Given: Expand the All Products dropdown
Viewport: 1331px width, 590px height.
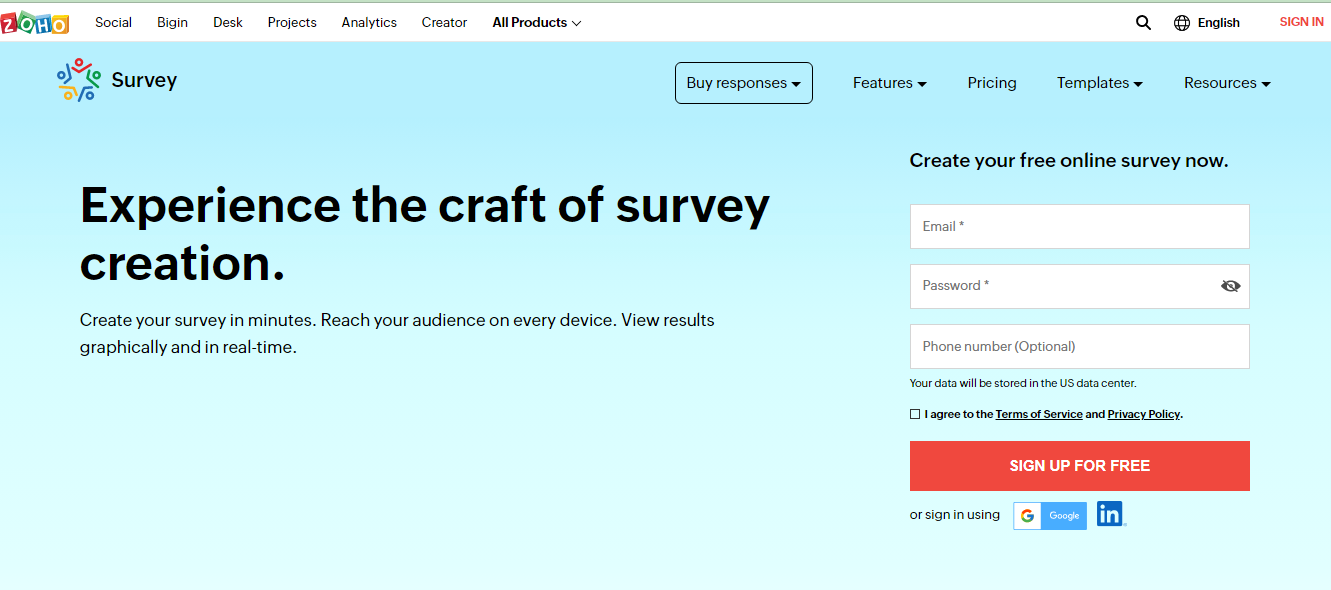Looking at the screenshot, I should pos(537,22).
